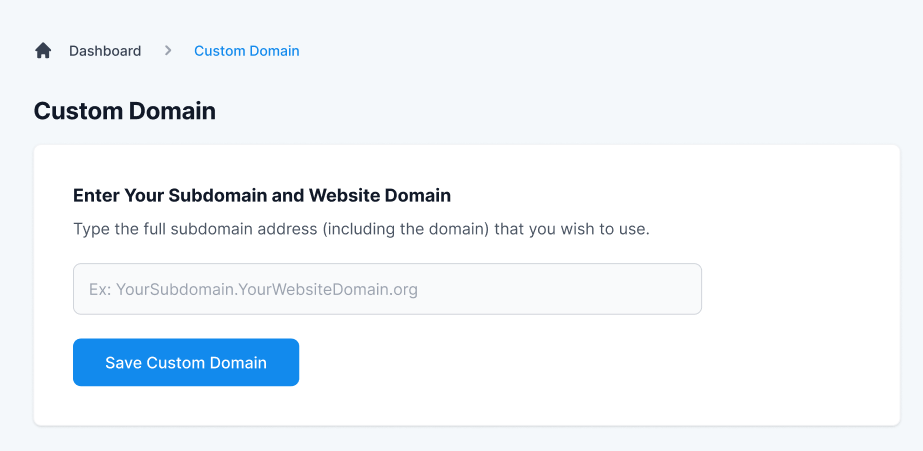923x451 pixels.
Task: Click the subdomain instructions description text
Action: (361, 229)
